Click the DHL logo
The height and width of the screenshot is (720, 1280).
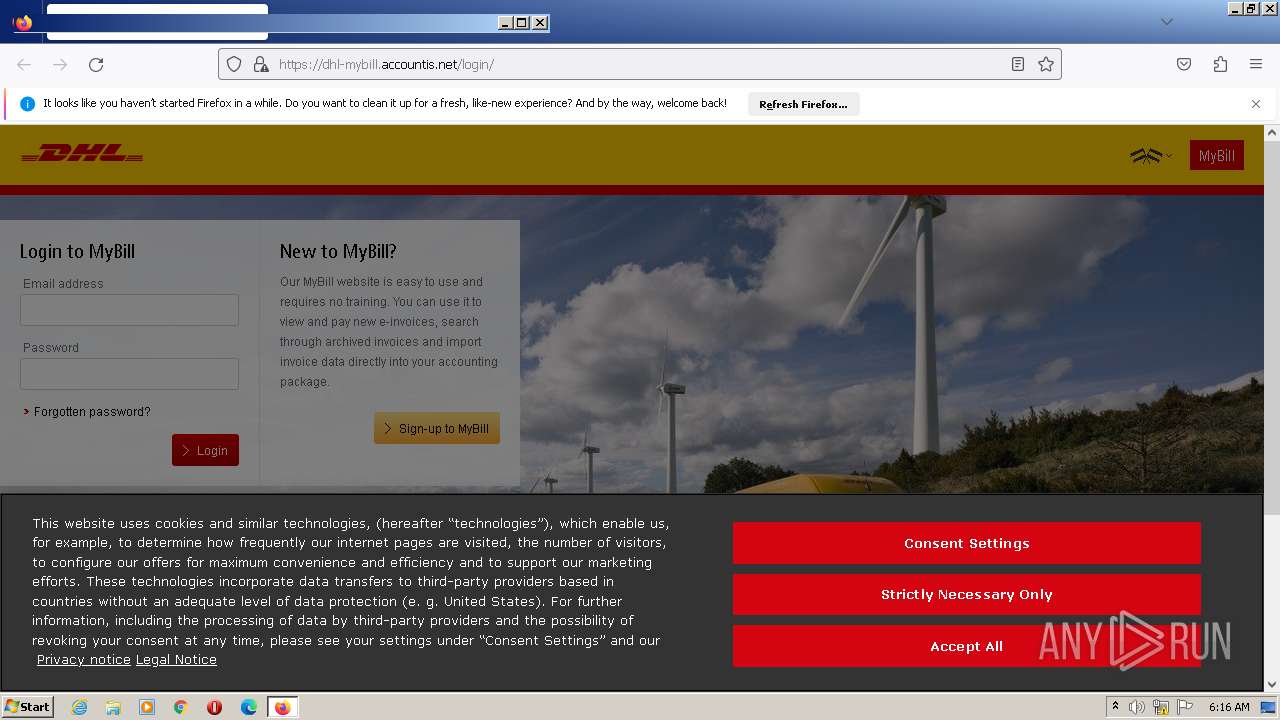coord(82,154)
